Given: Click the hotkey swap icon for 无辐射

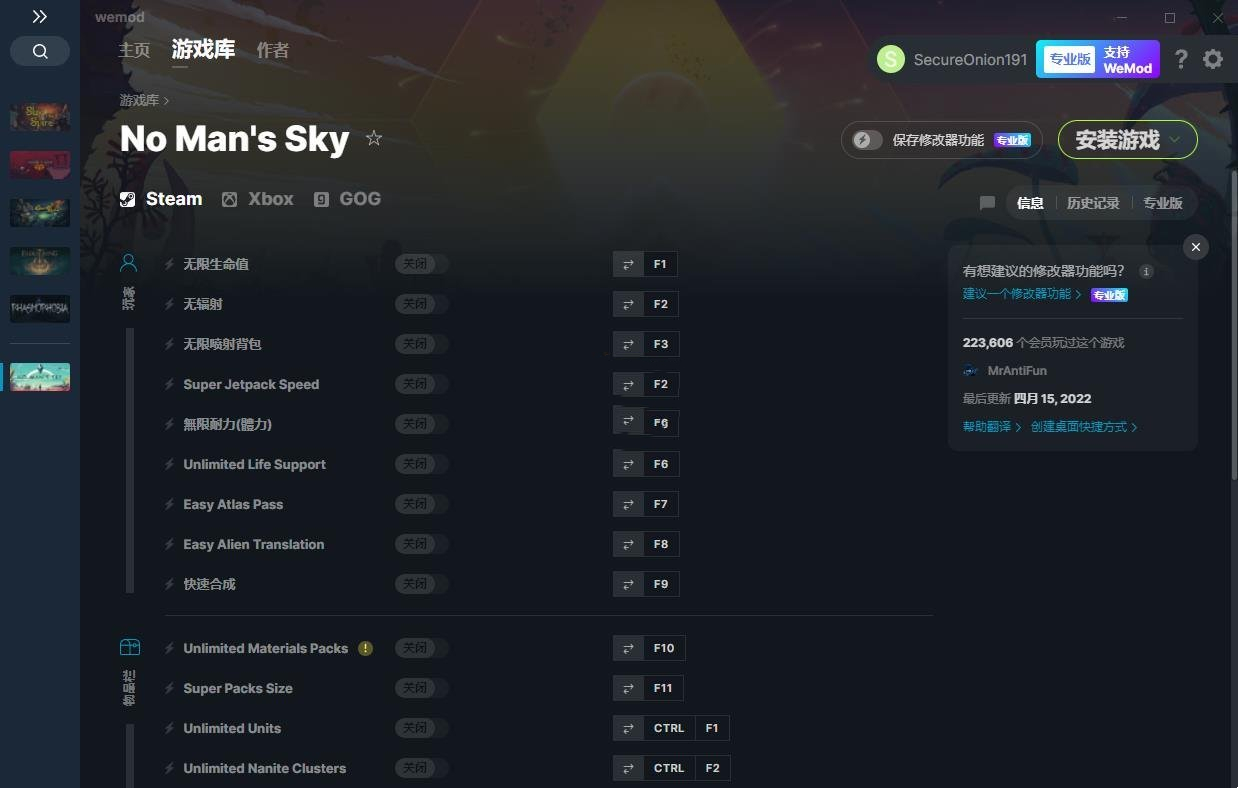Looking at the screenshot, I should [628, 304].
